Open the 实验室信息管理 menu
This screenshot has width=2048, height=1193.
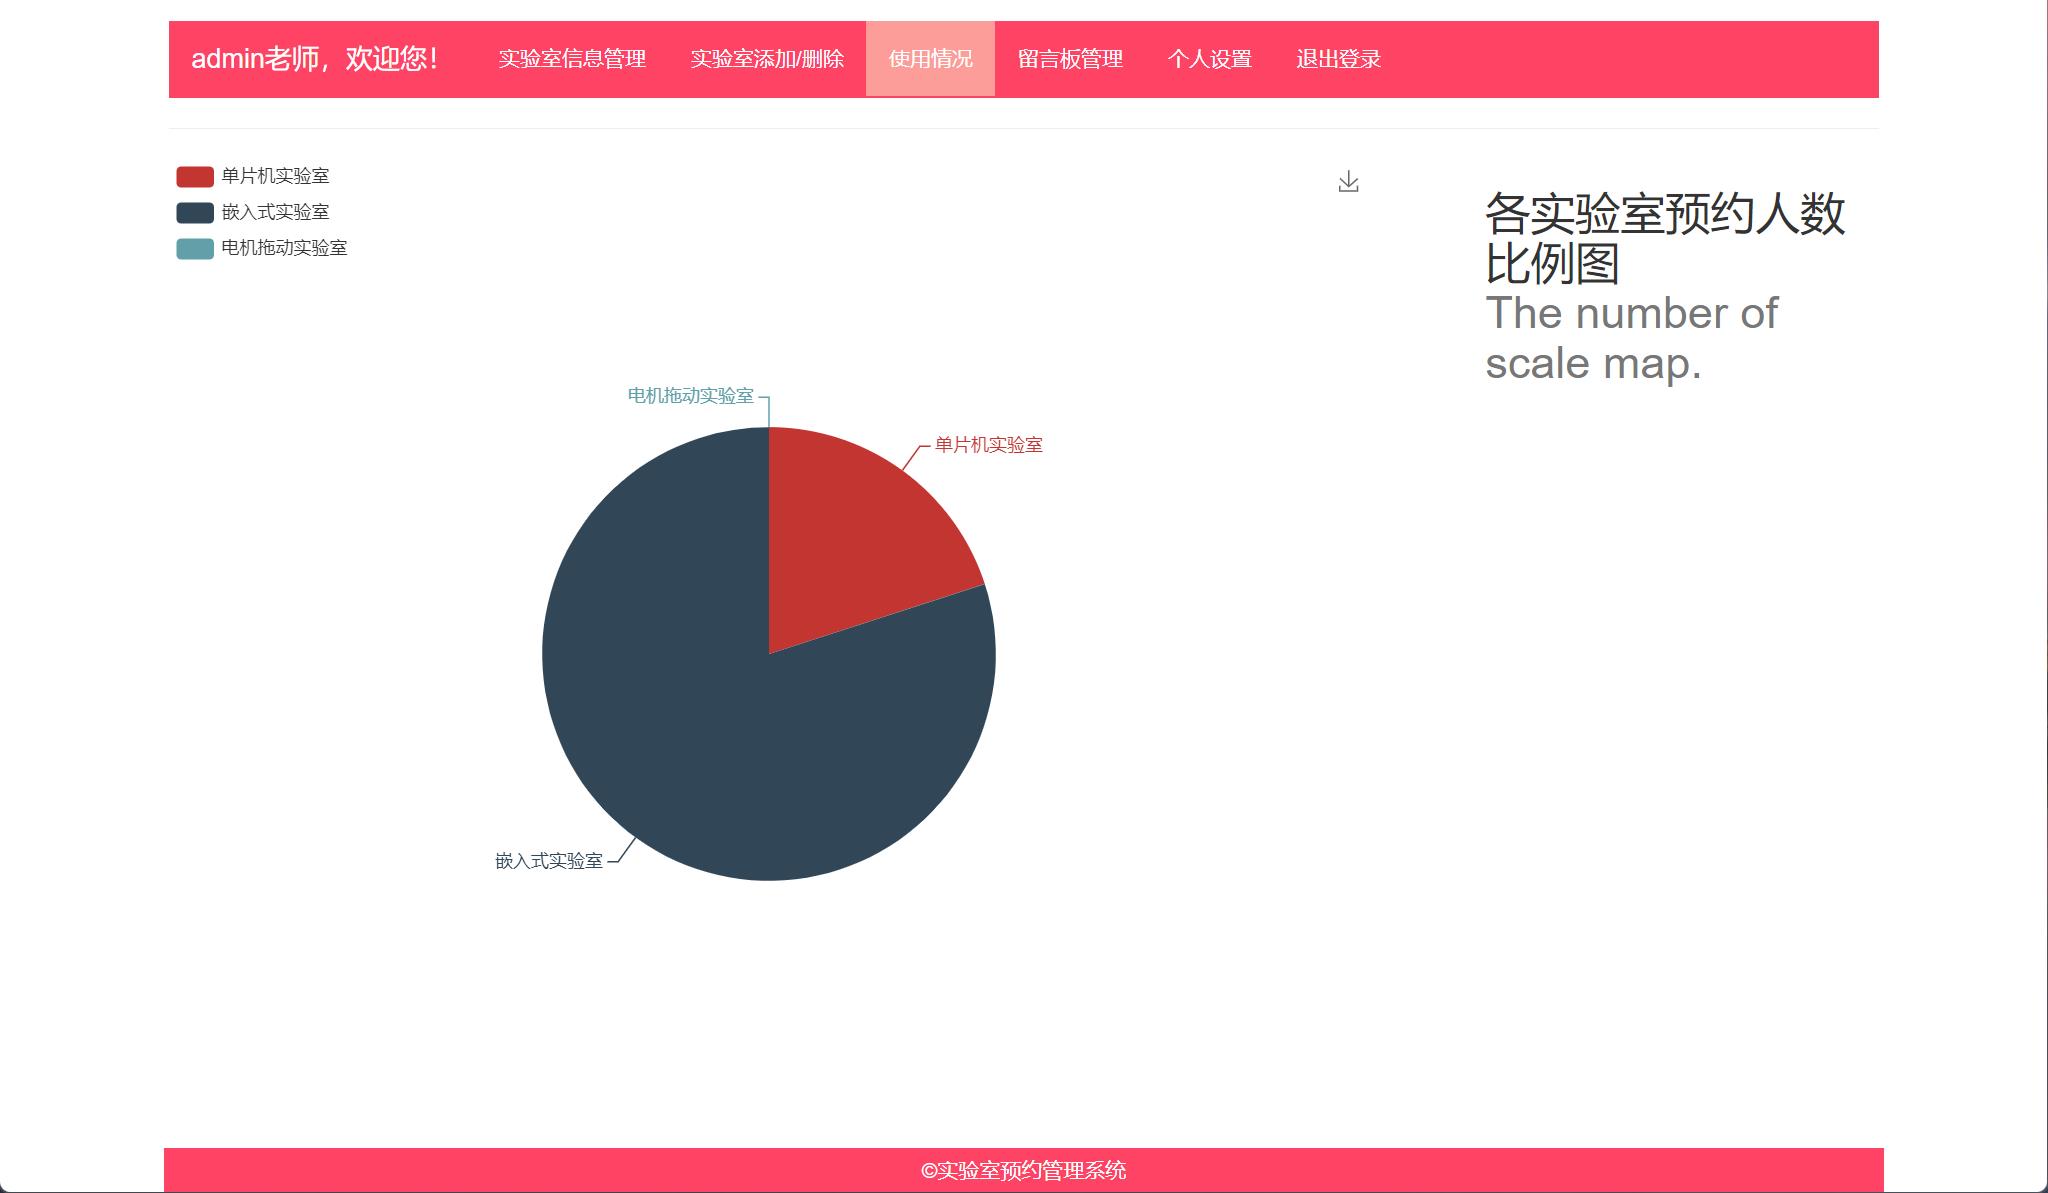(x=574, y=59)
